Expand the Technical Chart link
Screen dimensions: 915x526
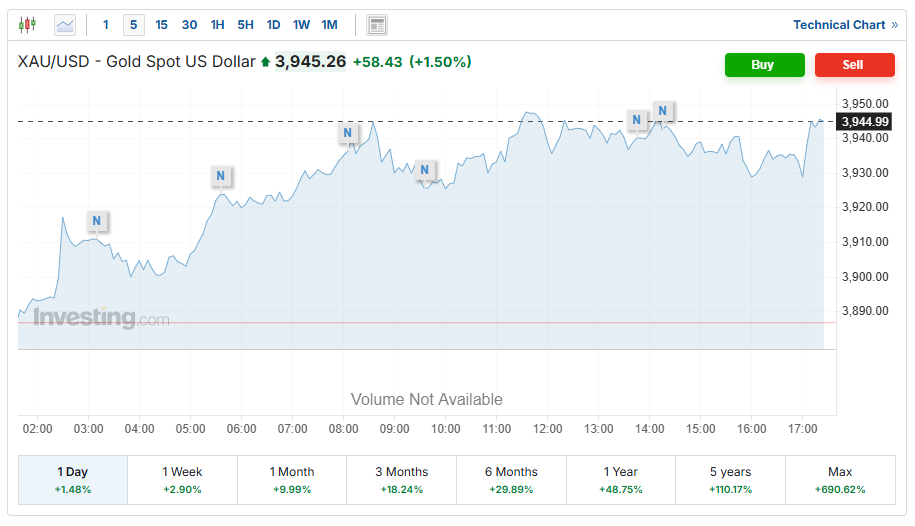coord(845,25)
